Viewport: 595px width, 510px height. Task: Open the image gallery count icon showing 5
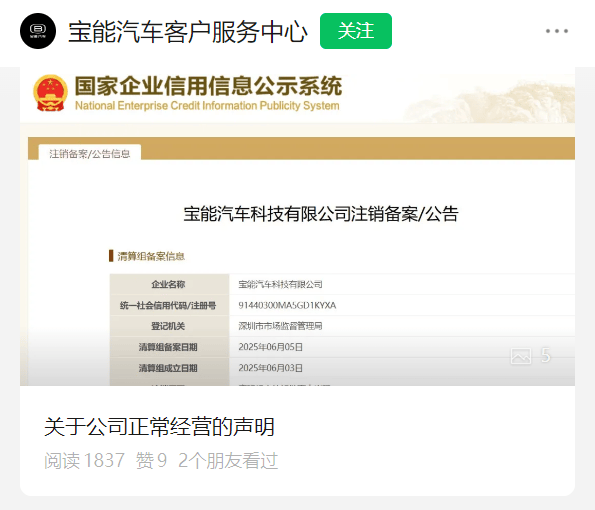coord(530,356)
